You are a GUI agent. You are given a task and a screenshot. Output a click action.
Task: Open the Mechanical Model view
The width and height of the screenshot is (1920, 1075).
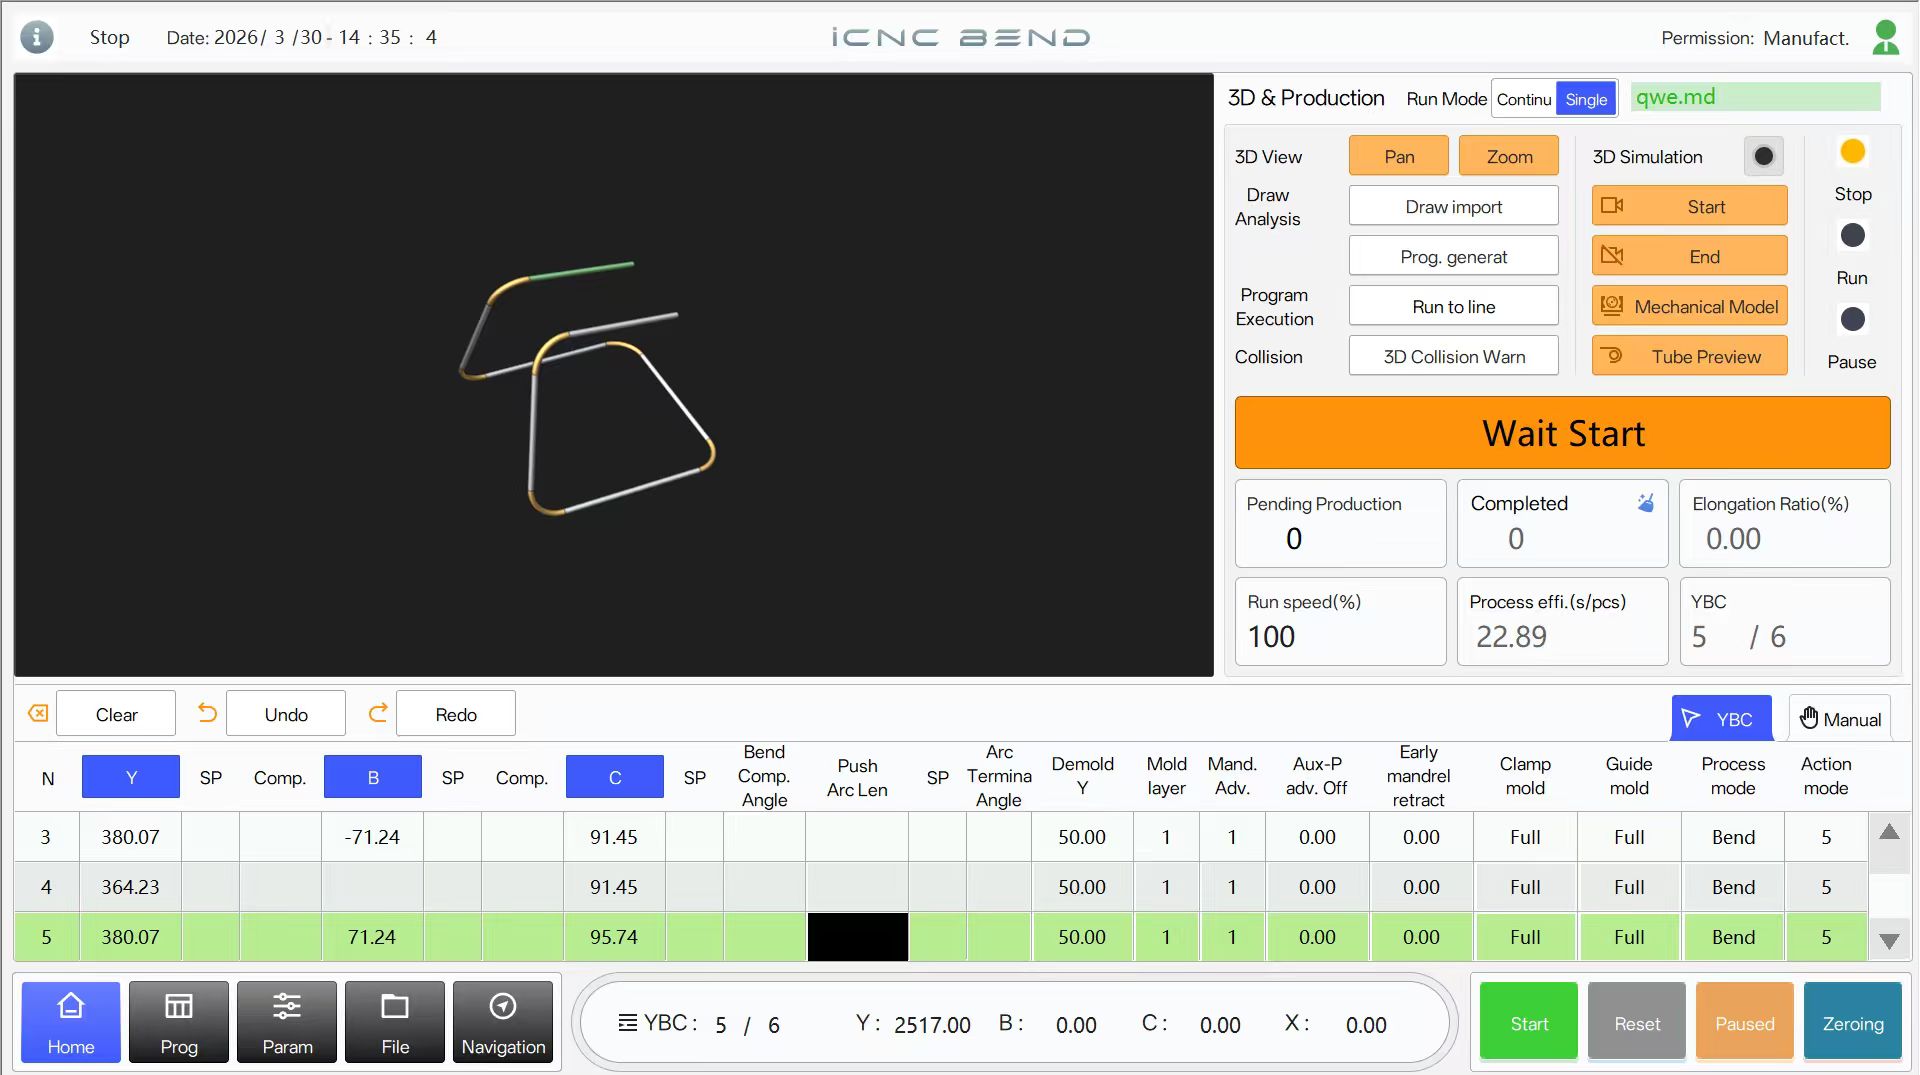pos(1689,306)
